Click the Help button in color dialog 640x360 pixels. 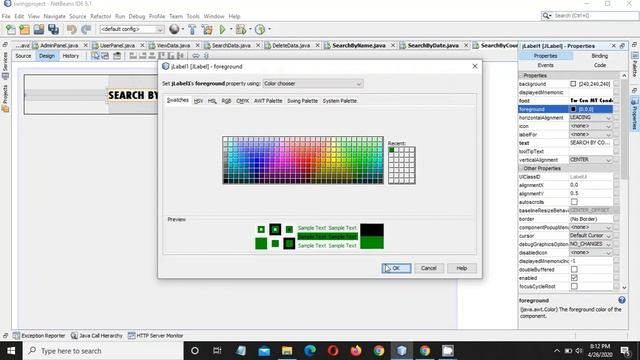[462, 268]
